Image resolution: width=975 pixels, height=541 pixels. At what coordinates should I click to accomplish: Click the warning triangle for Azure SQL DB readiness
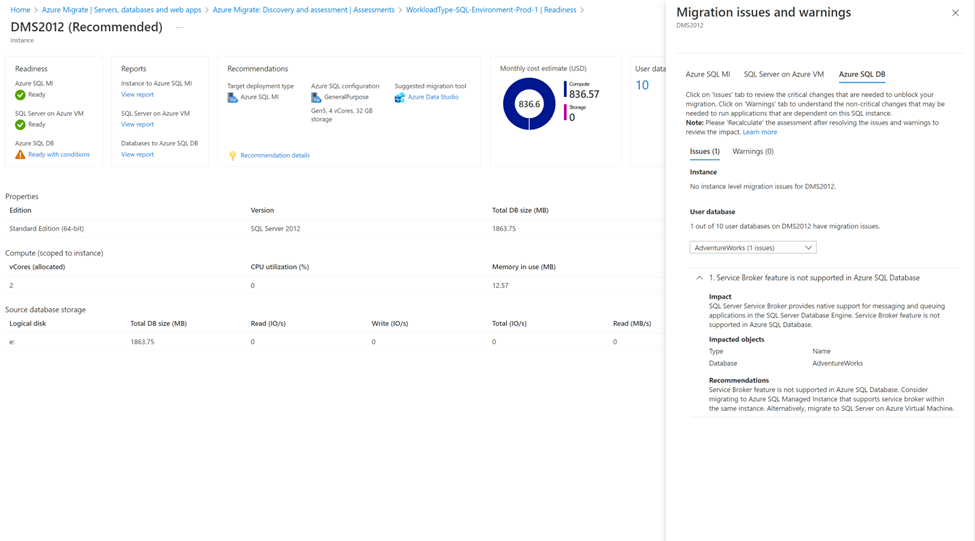tap(20, 154)
